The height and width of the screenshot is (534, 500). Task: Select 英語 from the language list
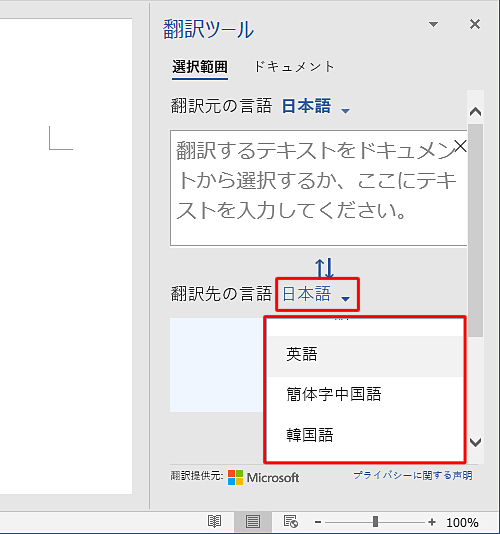point(365,355)
